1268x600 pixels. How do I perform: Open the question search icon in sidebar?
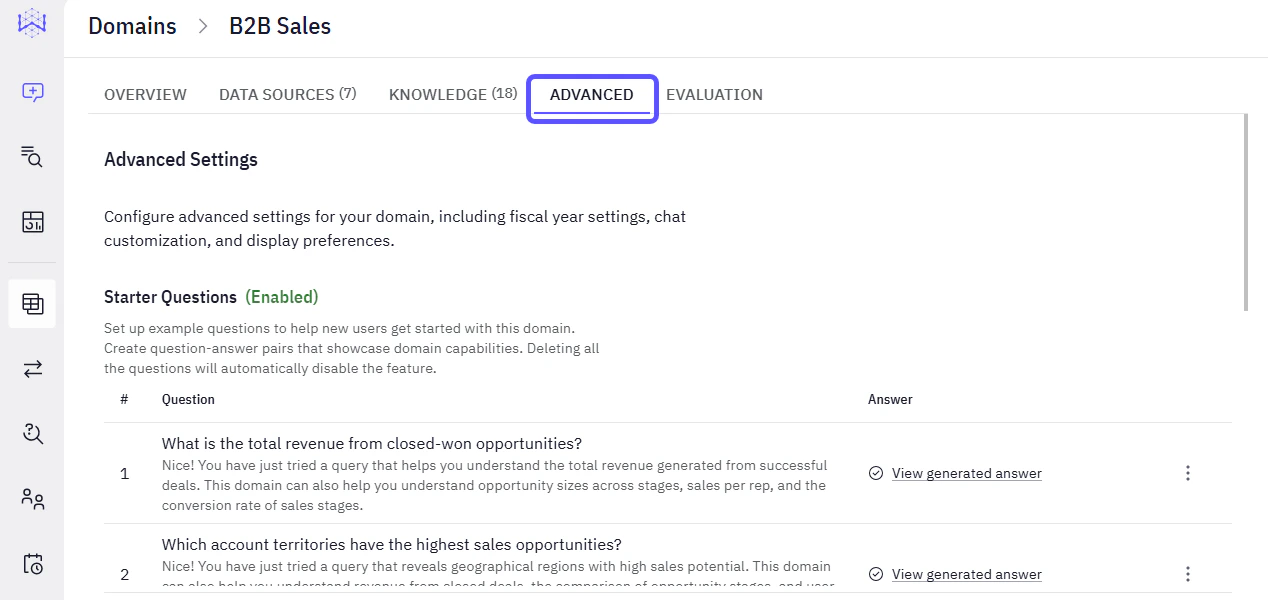point(32,433)
